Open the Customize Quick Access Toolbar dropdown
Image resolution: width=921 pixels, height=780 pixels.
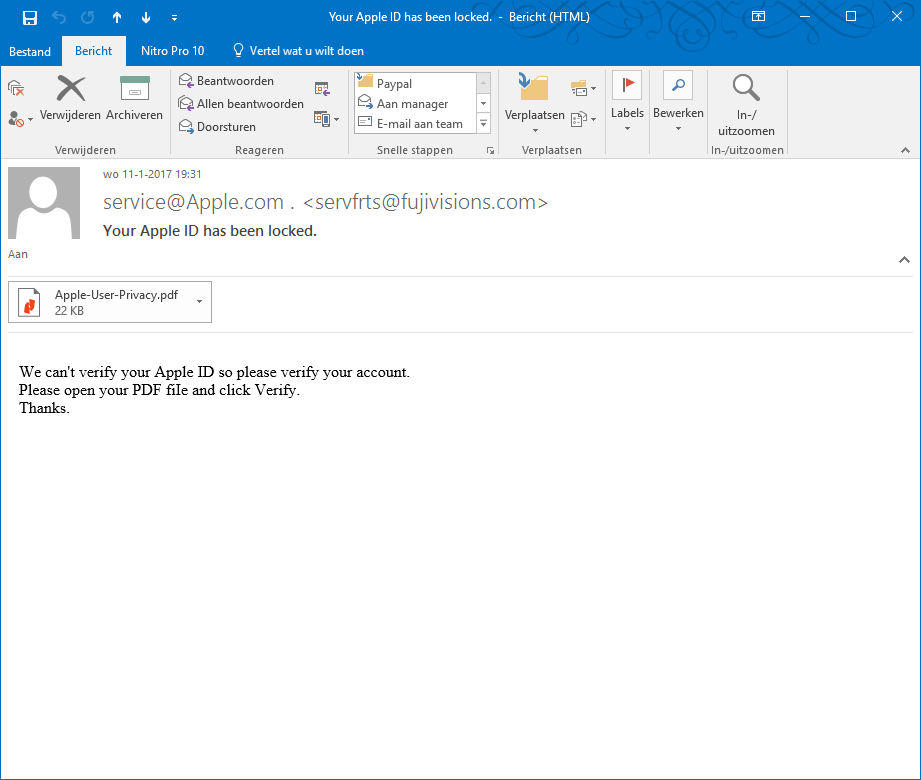[x=174, y=18]
